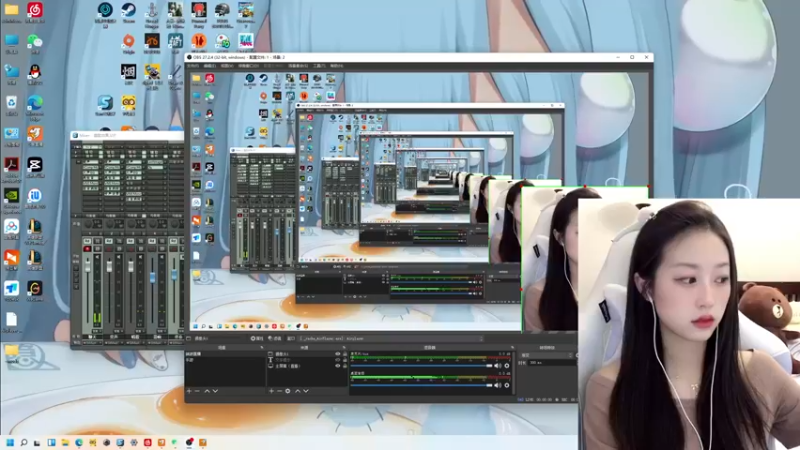Select the Steam desktop shortcut
Screen dimensions: 800x450
(129, 10)
